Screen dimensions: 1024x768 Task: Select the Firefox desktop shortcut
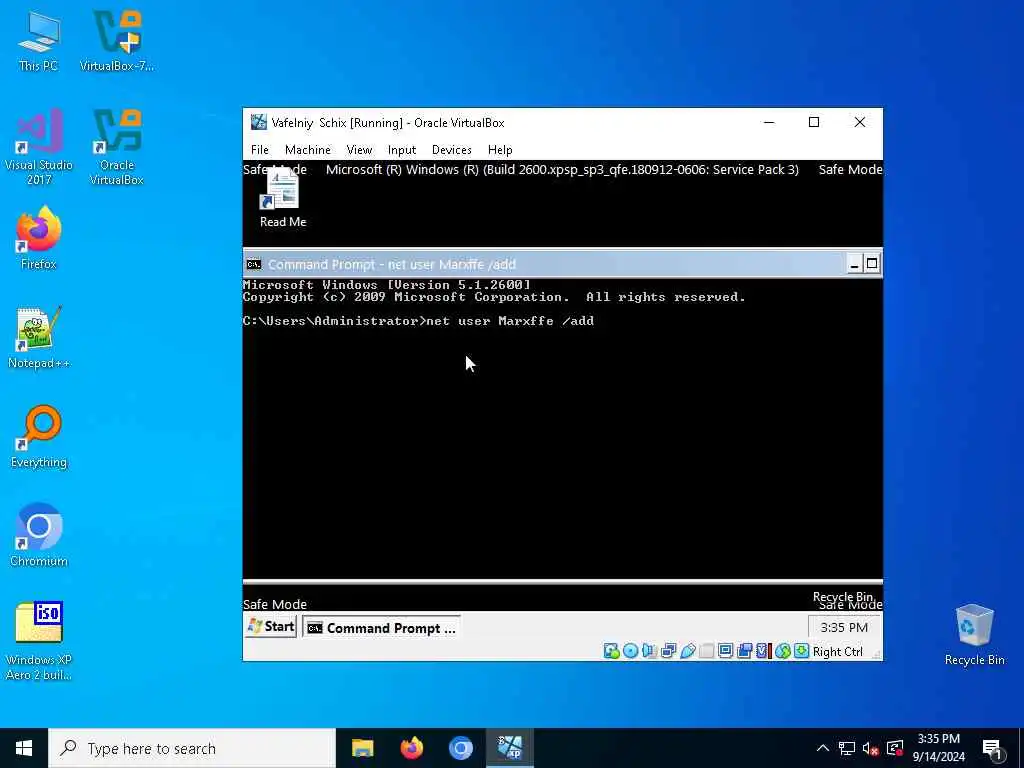(x=39, y=238)
